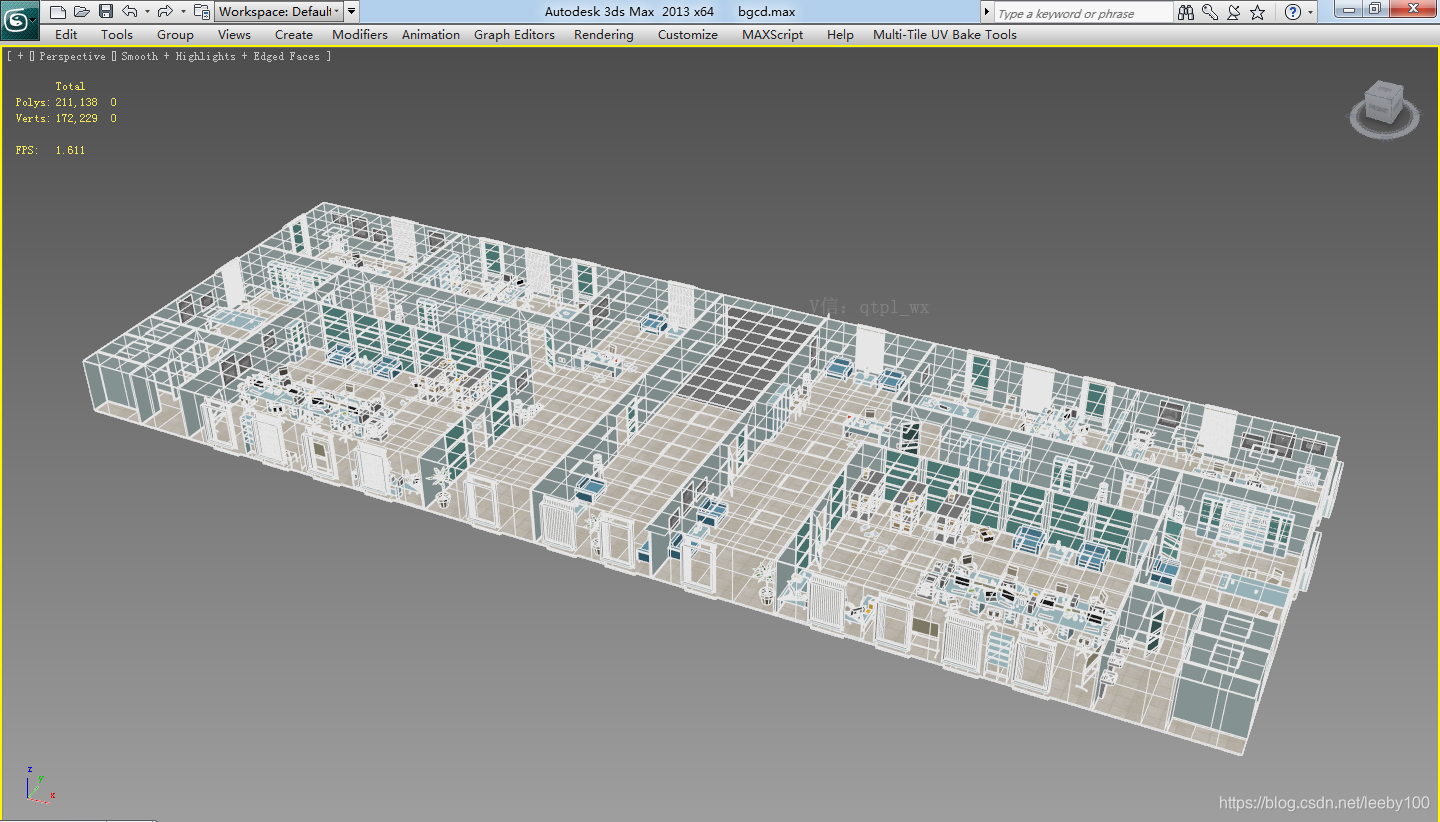Click the viewport [+] general label menu
This screenshot has height=822, width=1440.
coord(20,57)
